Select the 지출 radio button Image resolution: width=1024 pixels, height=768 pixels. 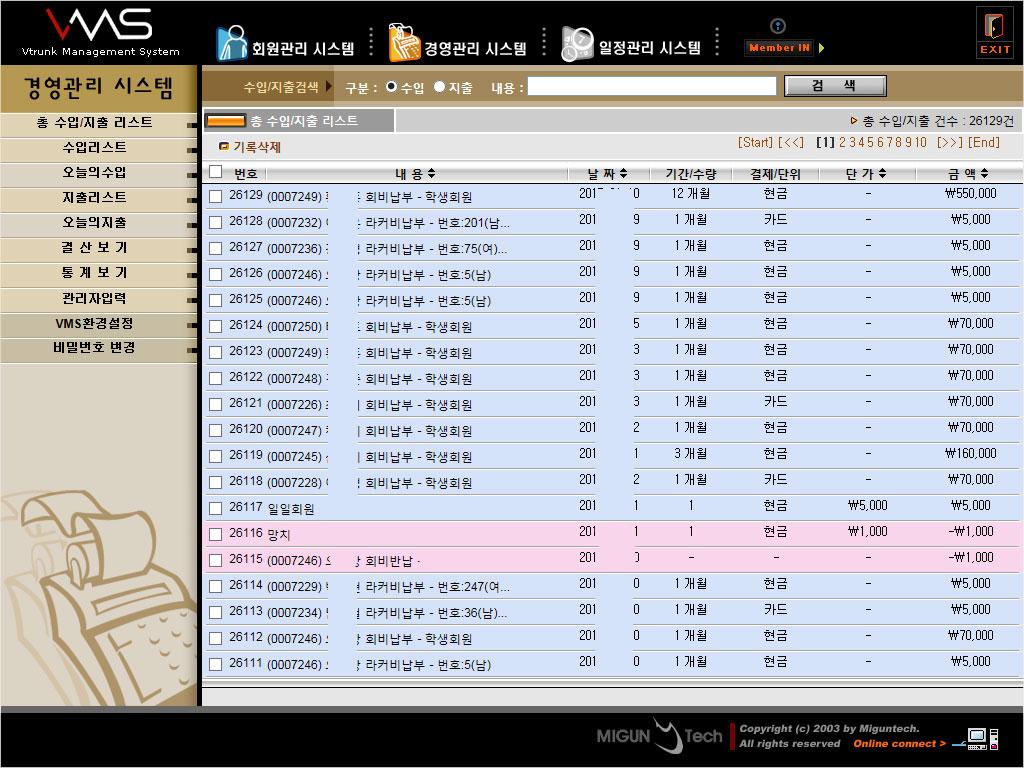point(440,86)
